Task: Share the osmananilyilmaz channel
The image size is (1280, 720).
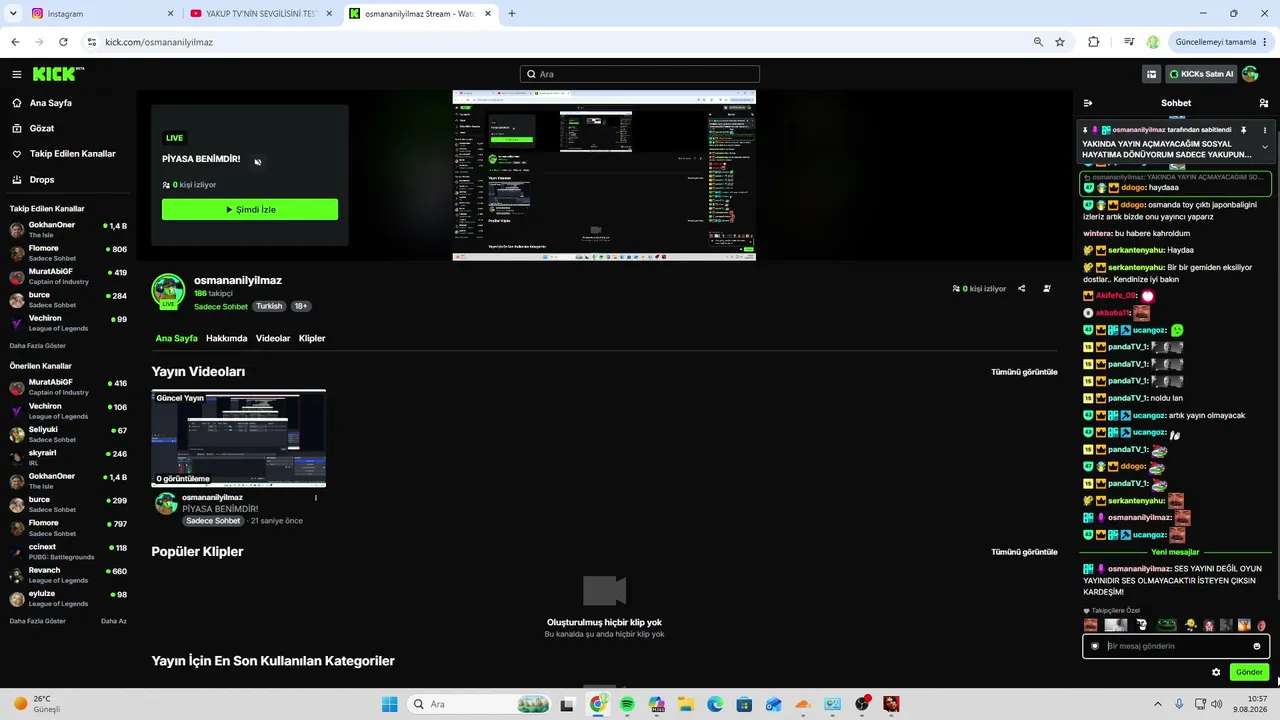Action: (x=1021, y=289)
